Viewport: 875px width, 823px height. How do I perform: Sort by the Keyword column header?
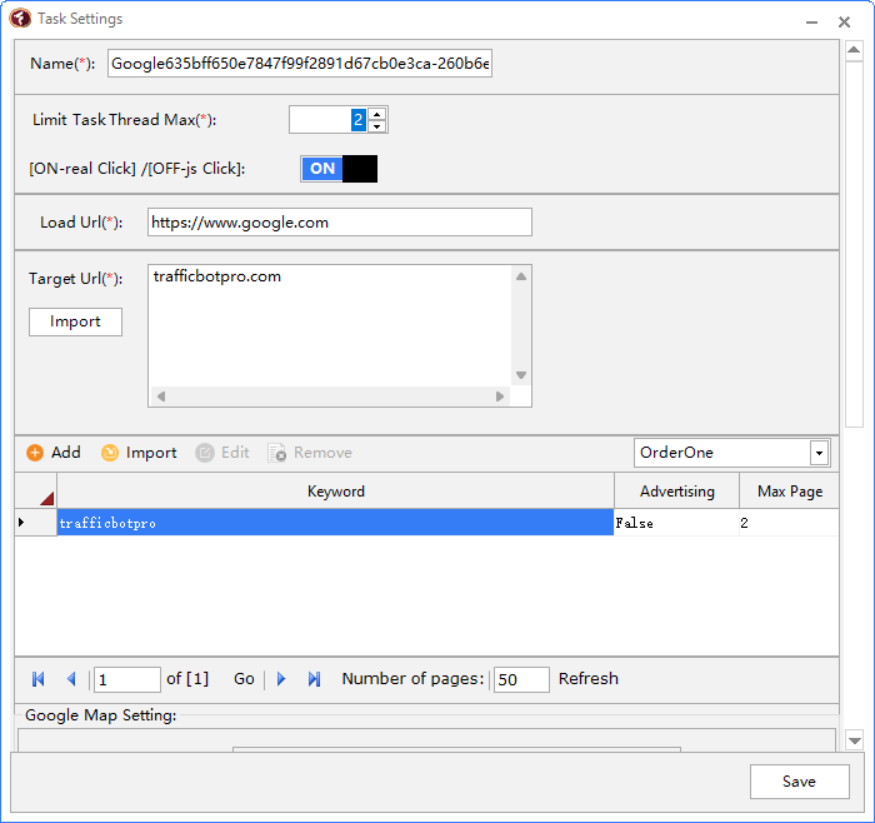coord(335,491)
